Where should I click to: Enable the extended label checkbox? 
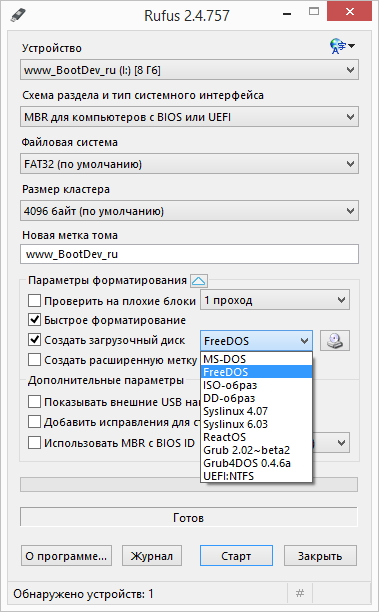(x=34, y=359)
